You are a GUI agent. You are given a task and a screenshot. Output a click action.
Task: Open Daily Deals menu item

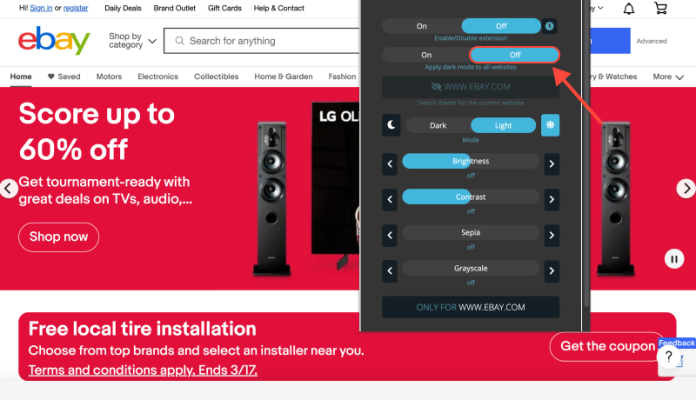(x=123, y=8)
